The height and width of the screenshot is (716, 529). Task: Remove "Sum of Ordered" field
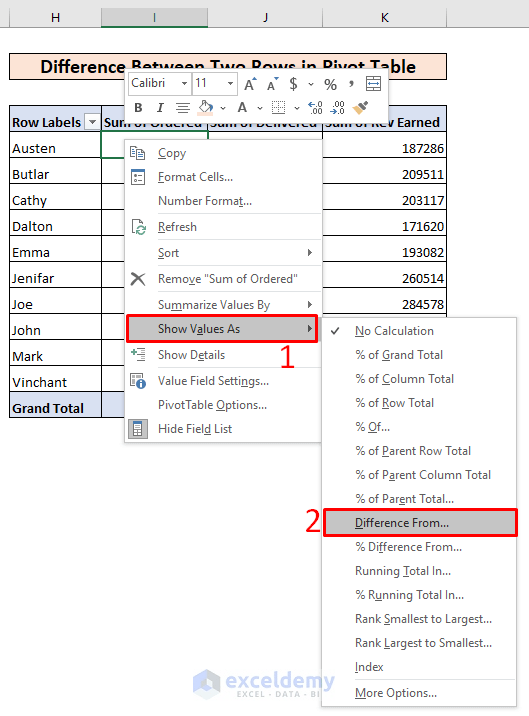pyautogui.click(x=223, y=279)
